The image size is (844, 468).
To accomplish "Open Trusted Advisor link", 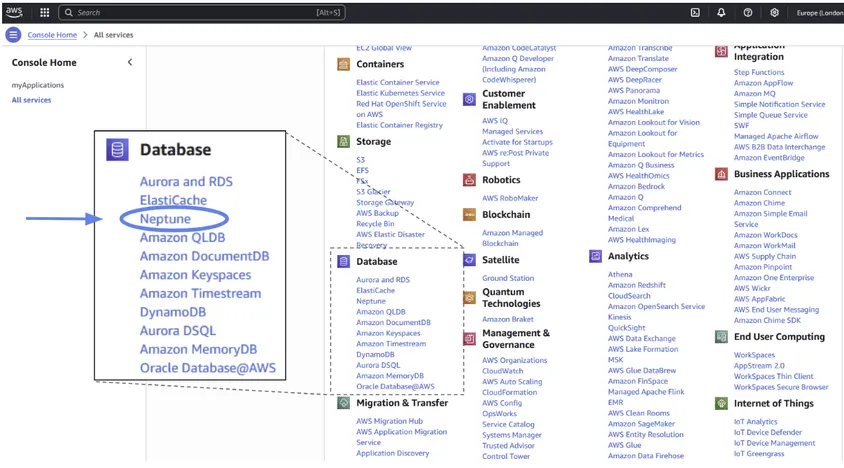I will (x=508, y=446).
